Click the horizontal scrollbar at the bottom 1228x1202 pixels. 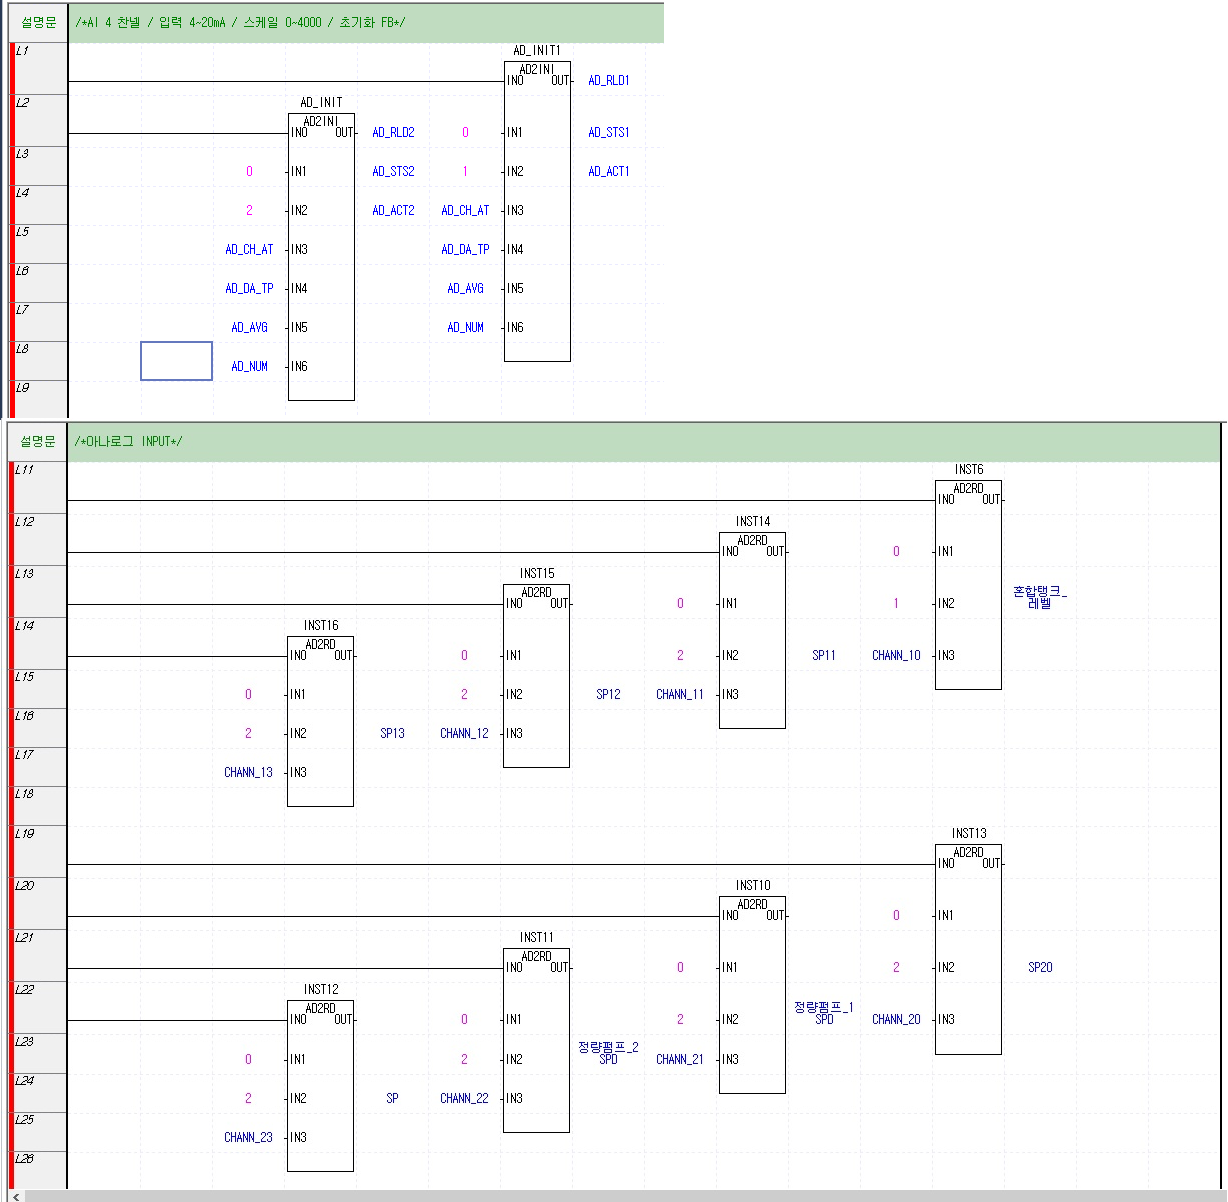tap(600, 1196)
